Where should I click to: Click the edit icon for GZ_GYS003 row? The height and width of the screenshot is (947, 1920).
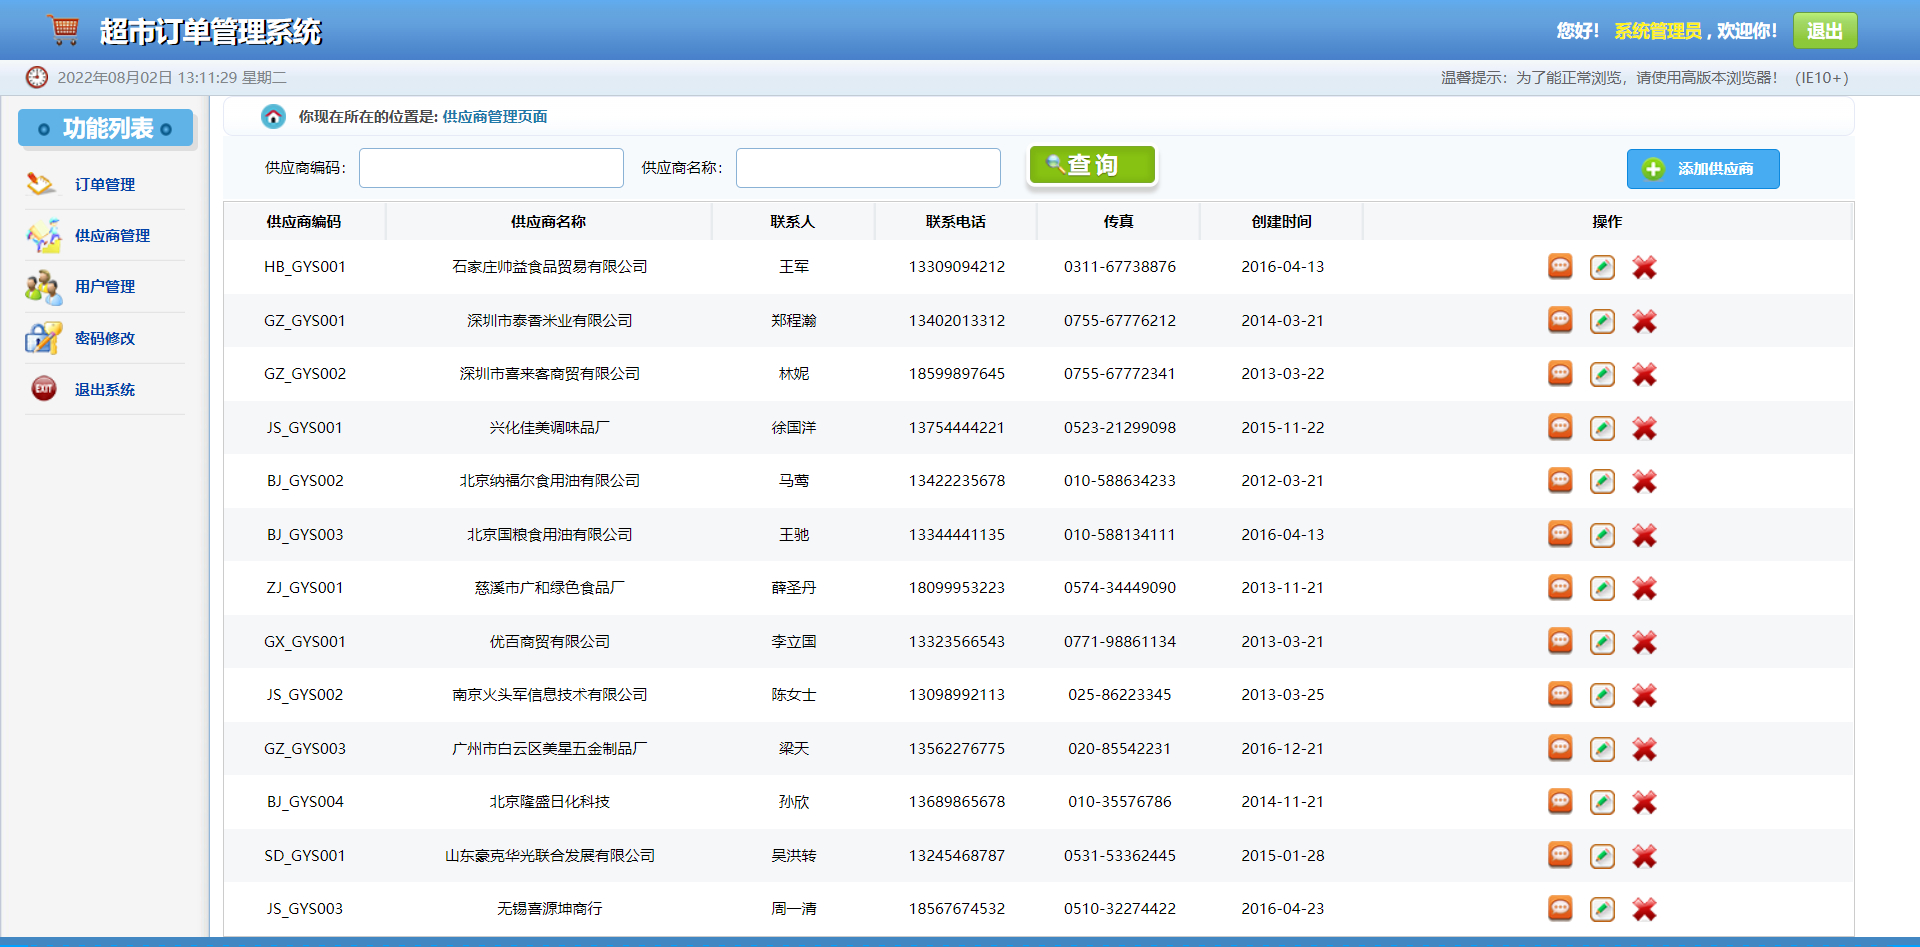pyautogui.click(x=1602, y=748)
